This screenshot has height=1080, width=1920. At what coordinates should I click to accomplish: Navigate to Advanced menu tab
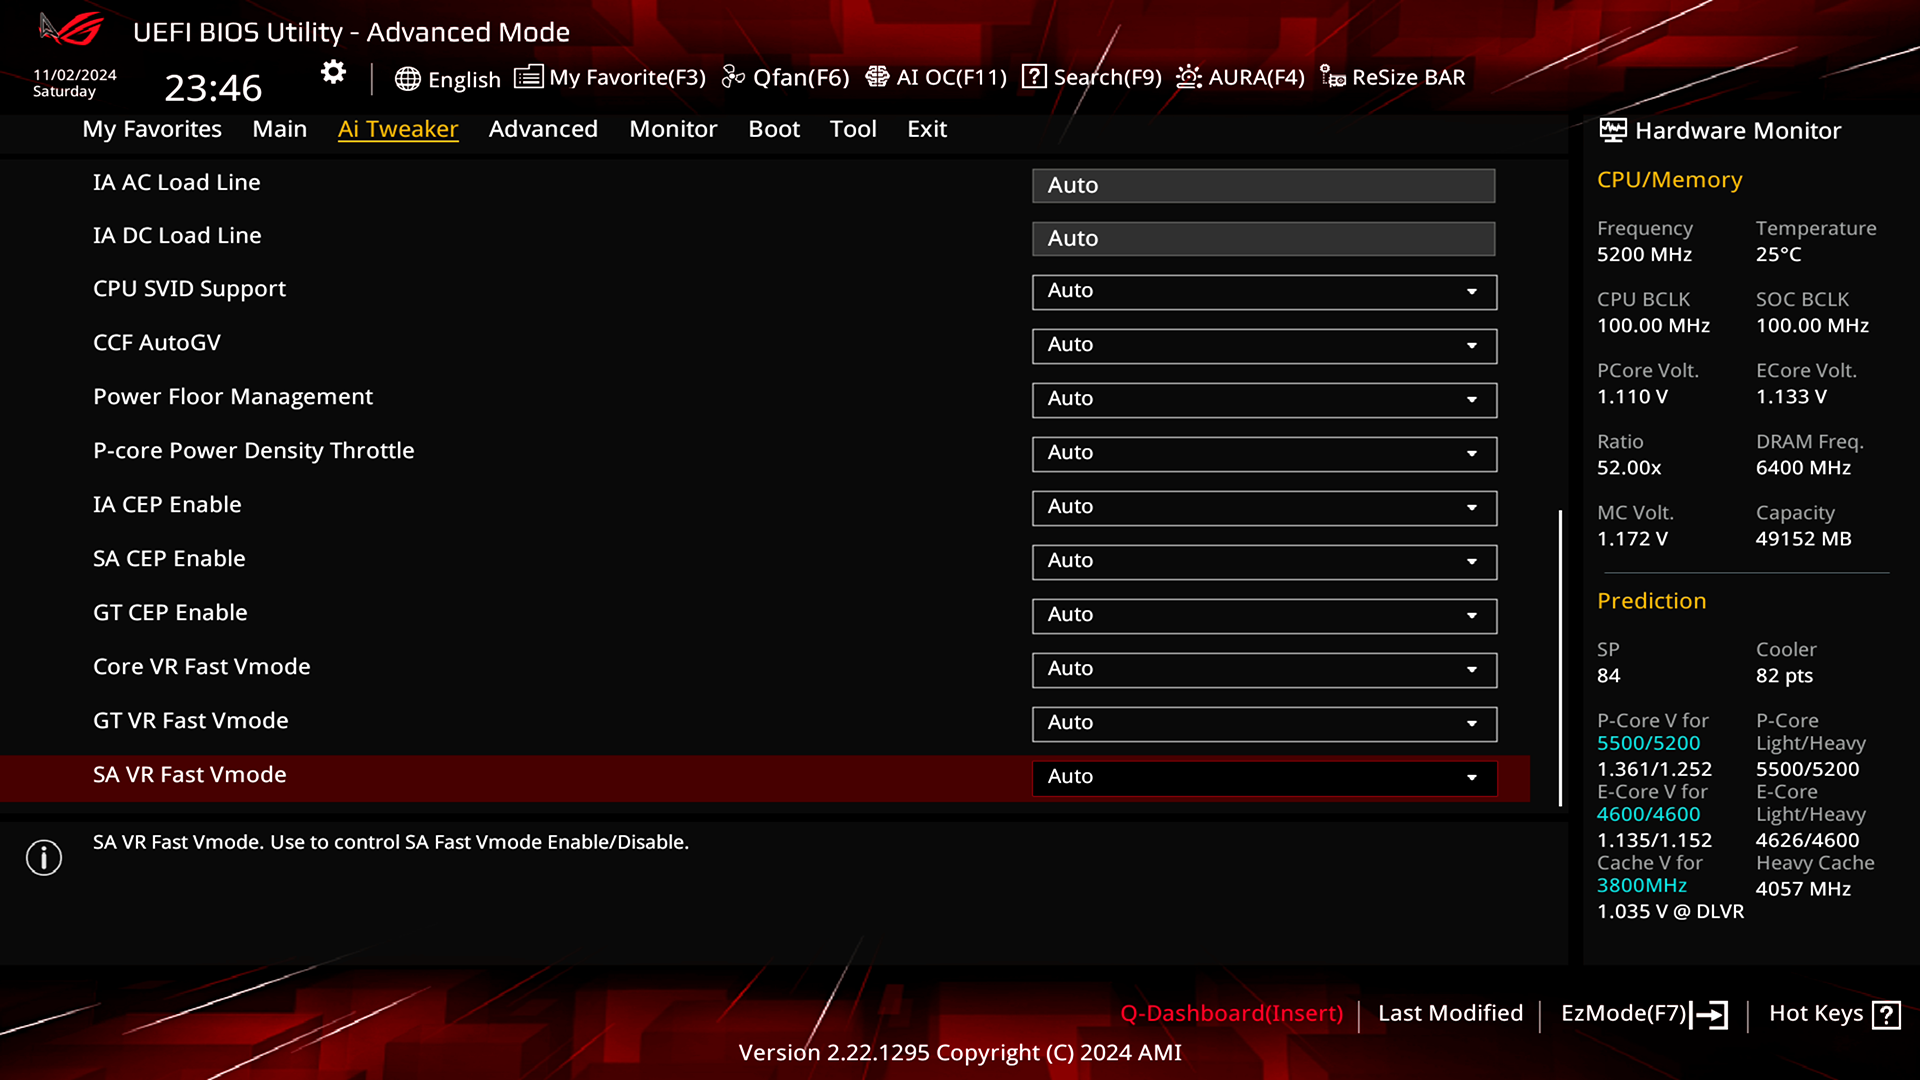pyautogui.click(x=542, y=128)
